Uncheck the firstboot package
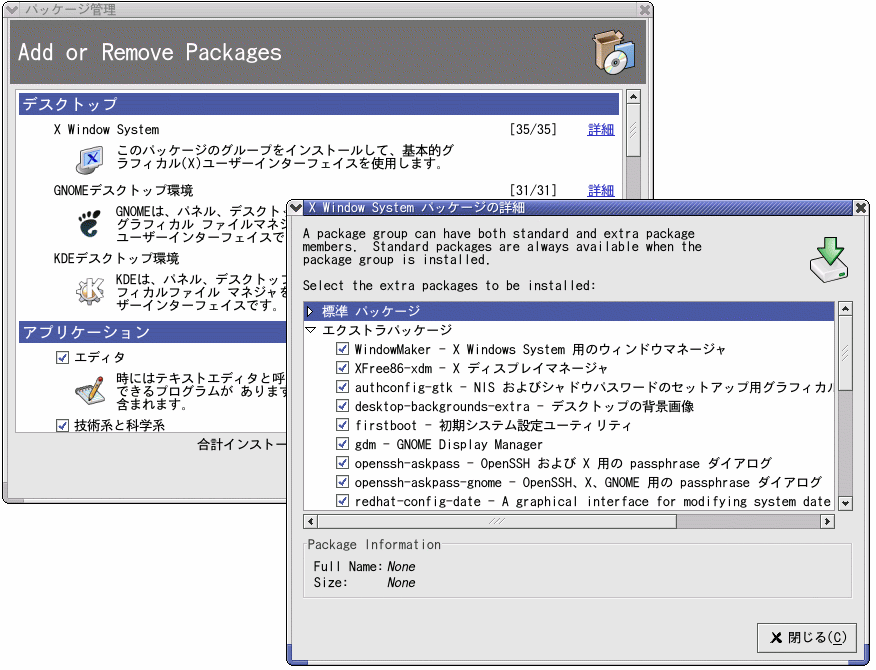Screen dimensions: 876x670 (342, 425)
